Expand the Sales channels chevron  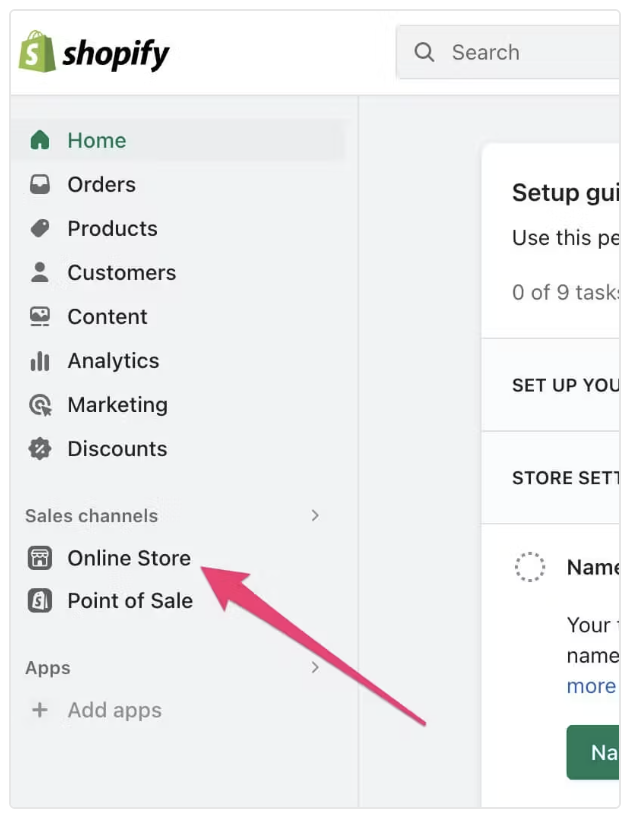[x=315, y=515]
